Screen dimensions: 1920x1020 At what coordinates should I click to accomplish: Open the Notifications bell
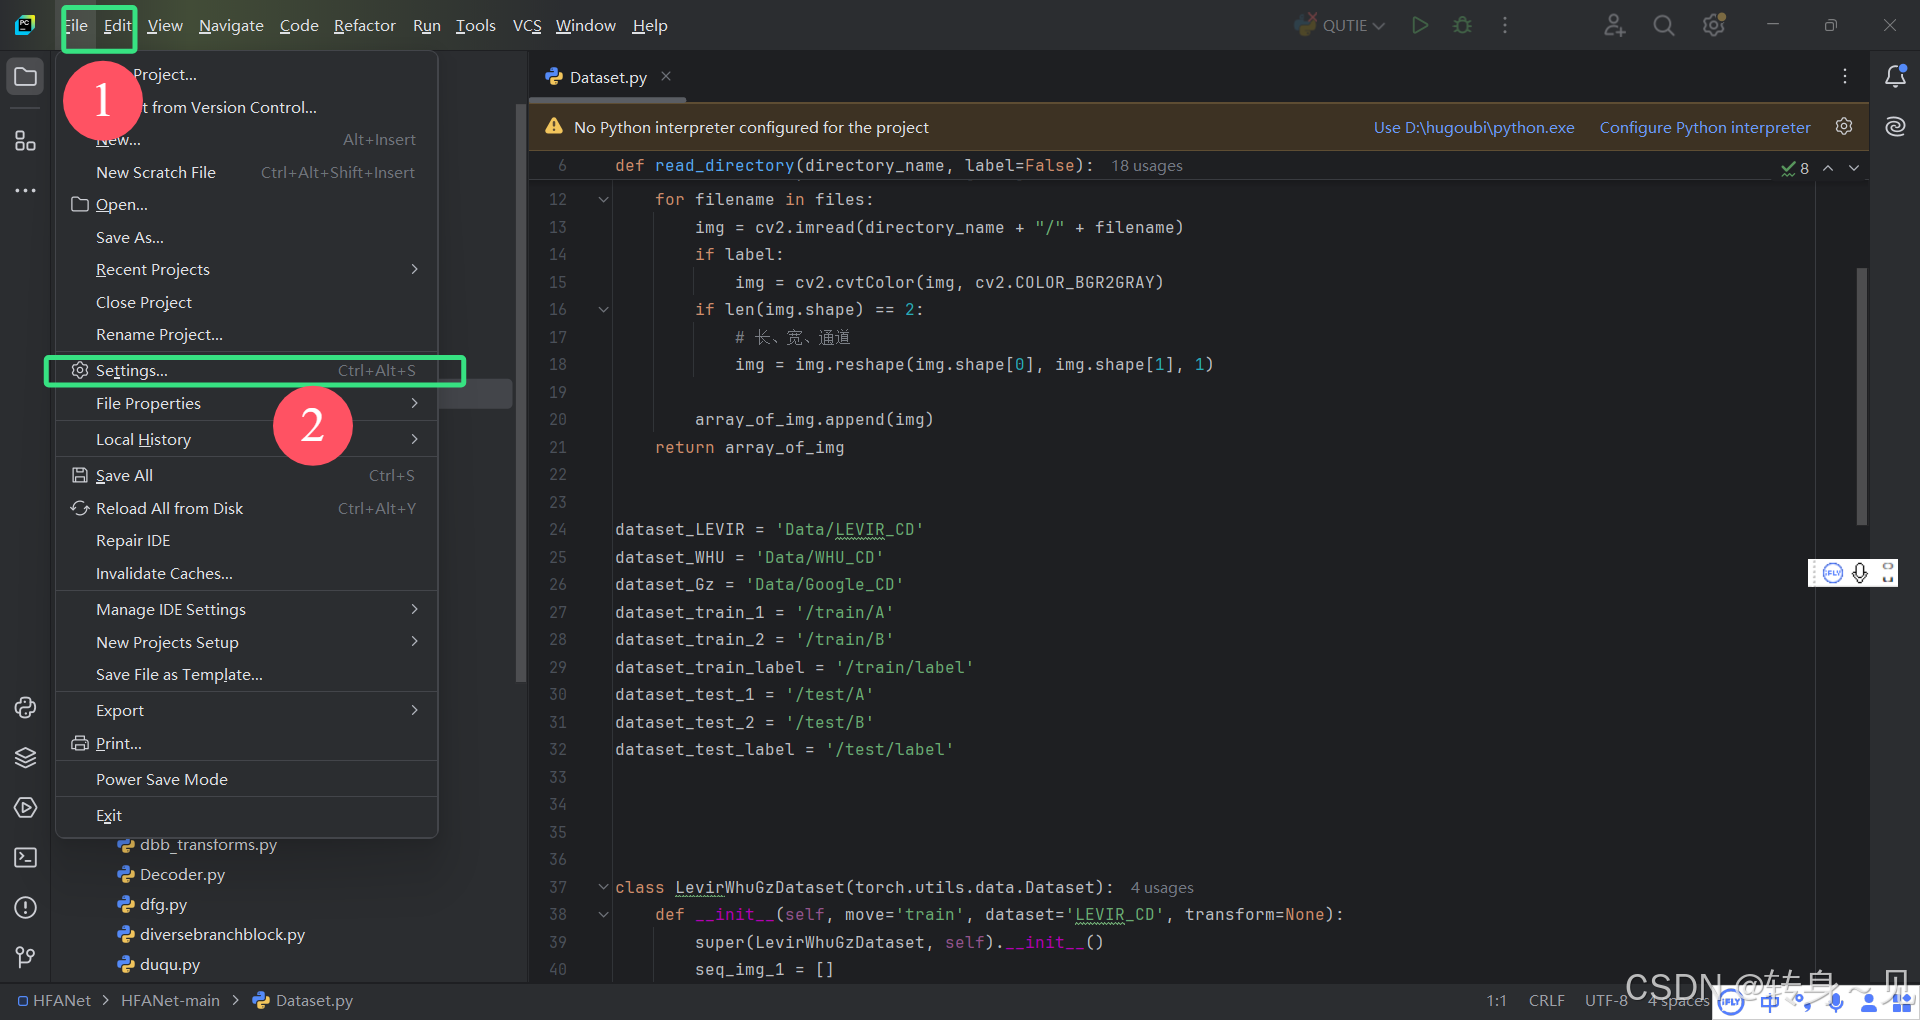(1895, 76)
